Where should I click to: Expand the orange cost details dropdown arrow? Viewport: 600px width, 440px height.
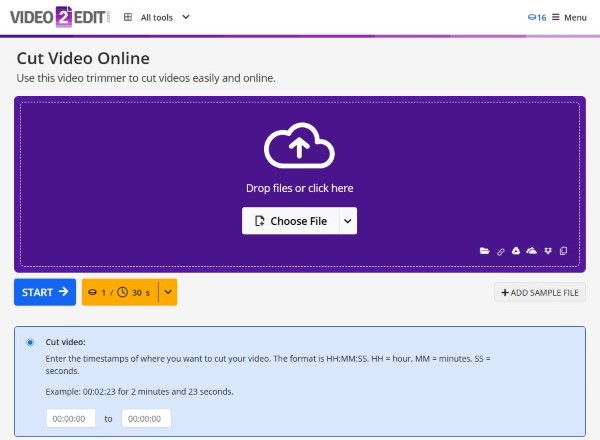pyautogui.click(x=168, y=292)
